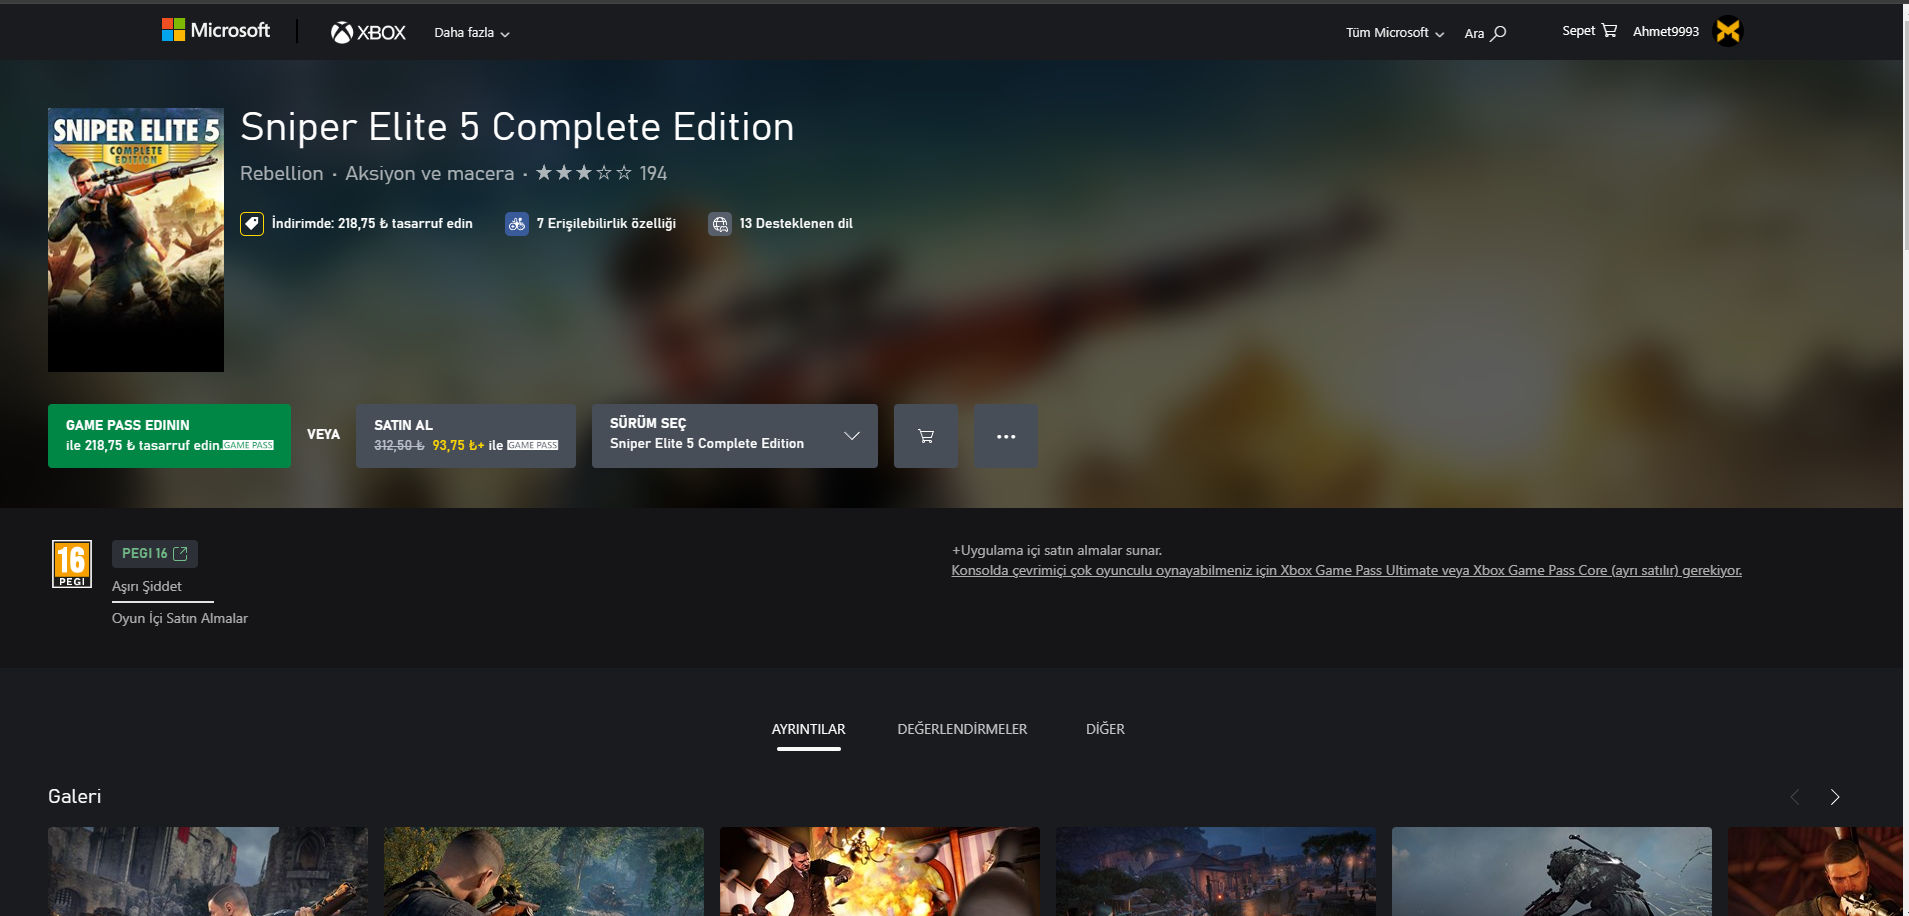This screenshot has height=916, width=1909.
Task: Go to next gallery images arrow
Action: click(x=1834, y=797)
